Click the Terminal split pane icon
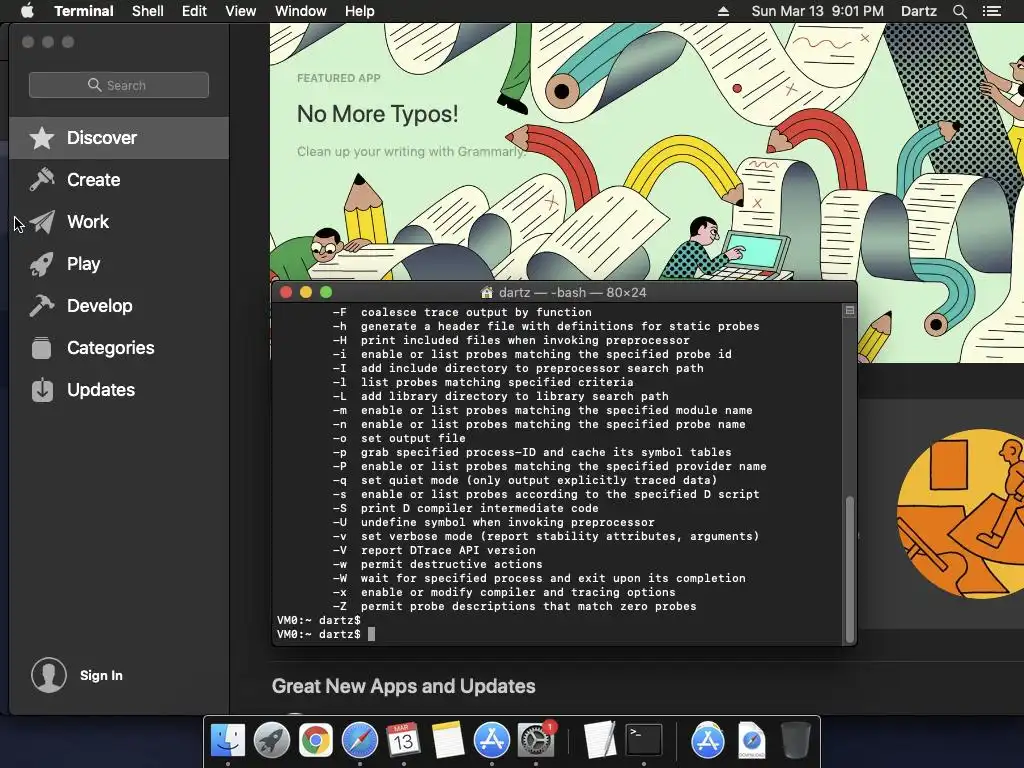Screen dimensions: 1024x768 point(850,311)
